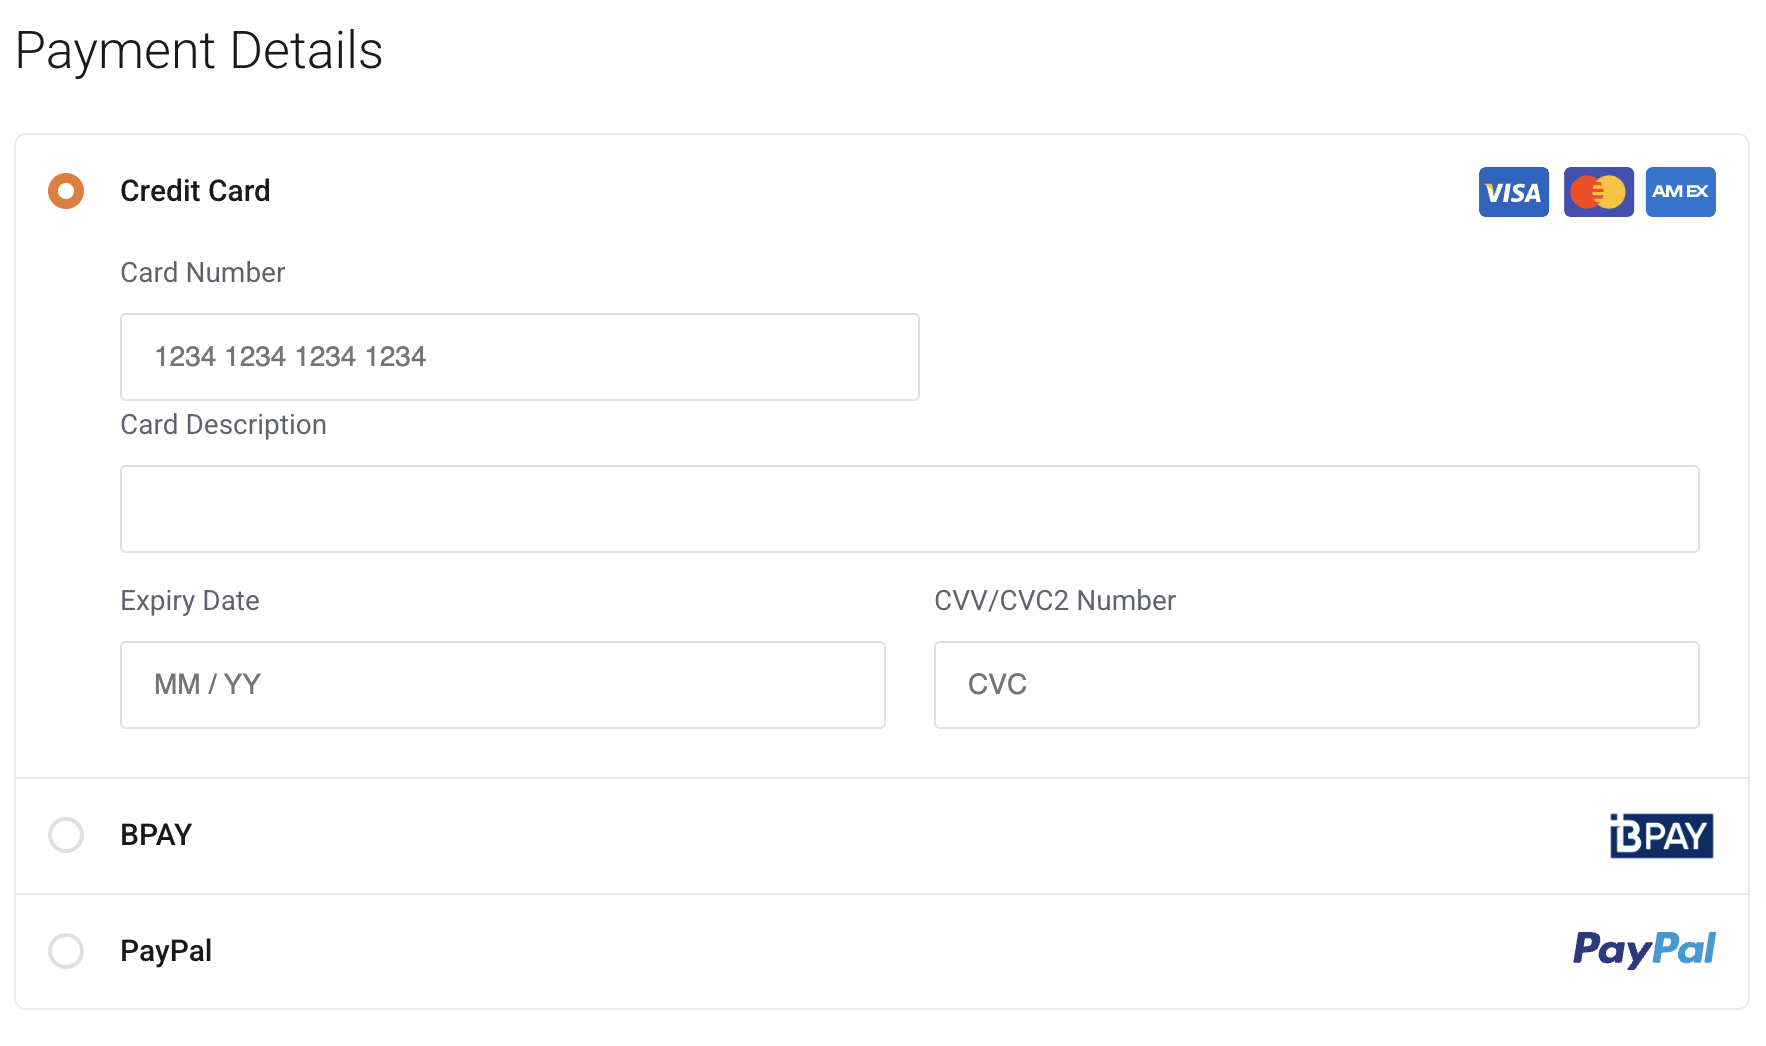The image size is (1766, 1046).
Task: Focus the Card Number input field
Action: pyautogui.click(x=519, y=357)
